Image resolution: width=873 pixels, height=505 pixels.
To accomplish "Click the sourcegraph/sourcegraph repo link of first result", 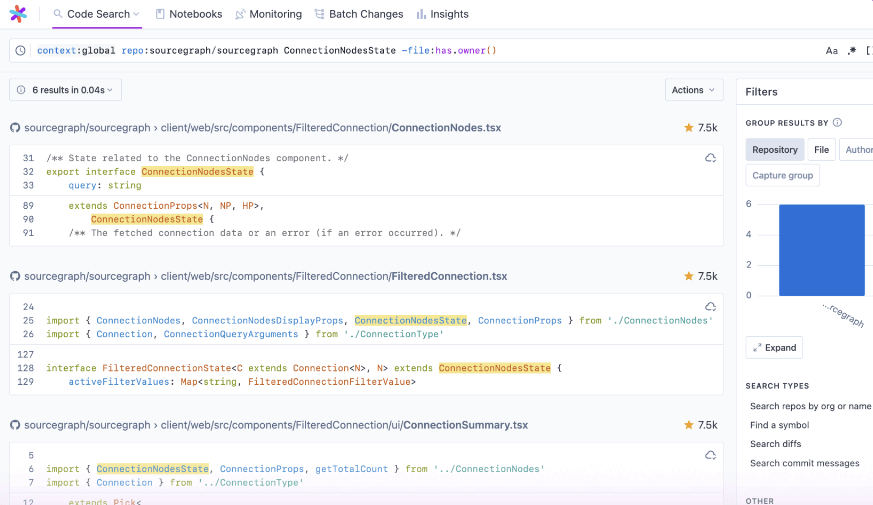I will click(x=87, y=128).
